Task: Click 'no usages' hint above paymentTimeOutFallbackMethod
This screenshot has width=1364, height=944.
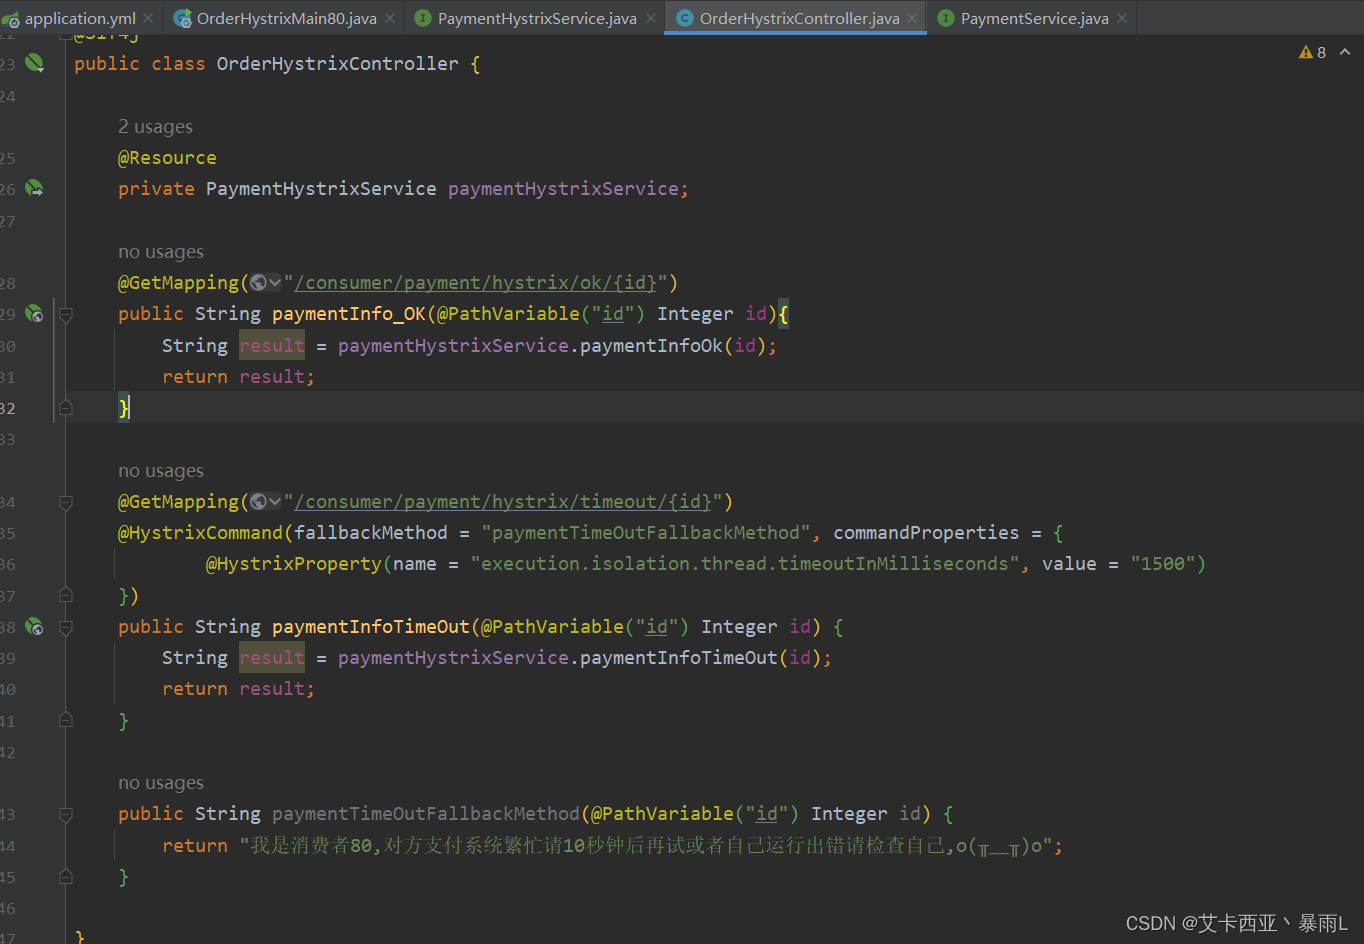Action: 161,783
